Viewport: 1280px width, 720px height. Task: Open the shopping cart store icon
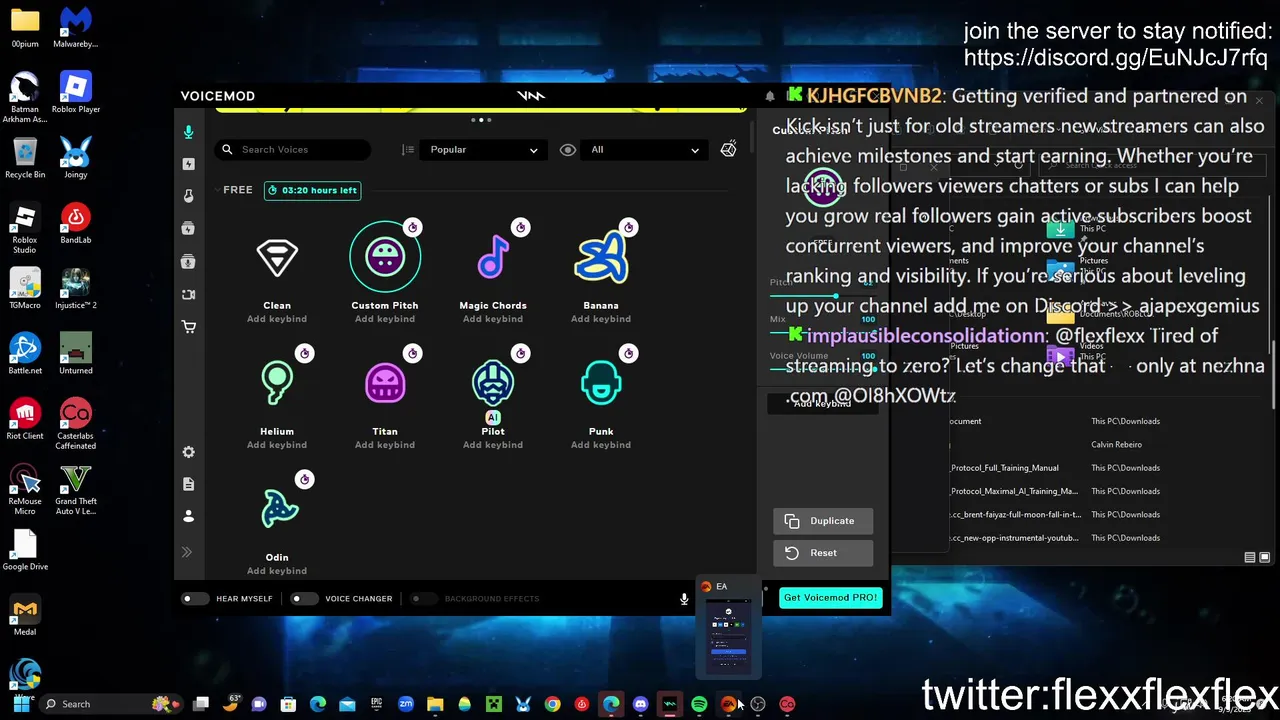pyautogui.click(x=188, y=327)
